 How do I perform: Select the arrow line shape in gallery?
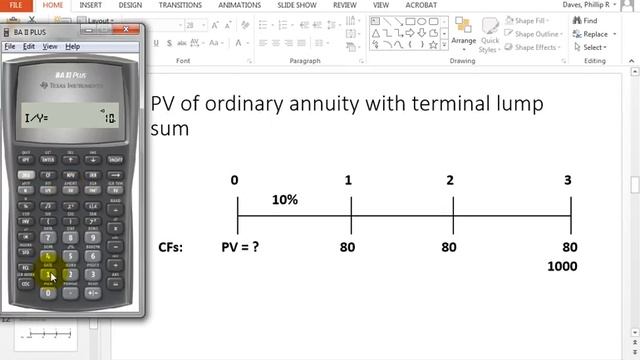tap(398, 21)
